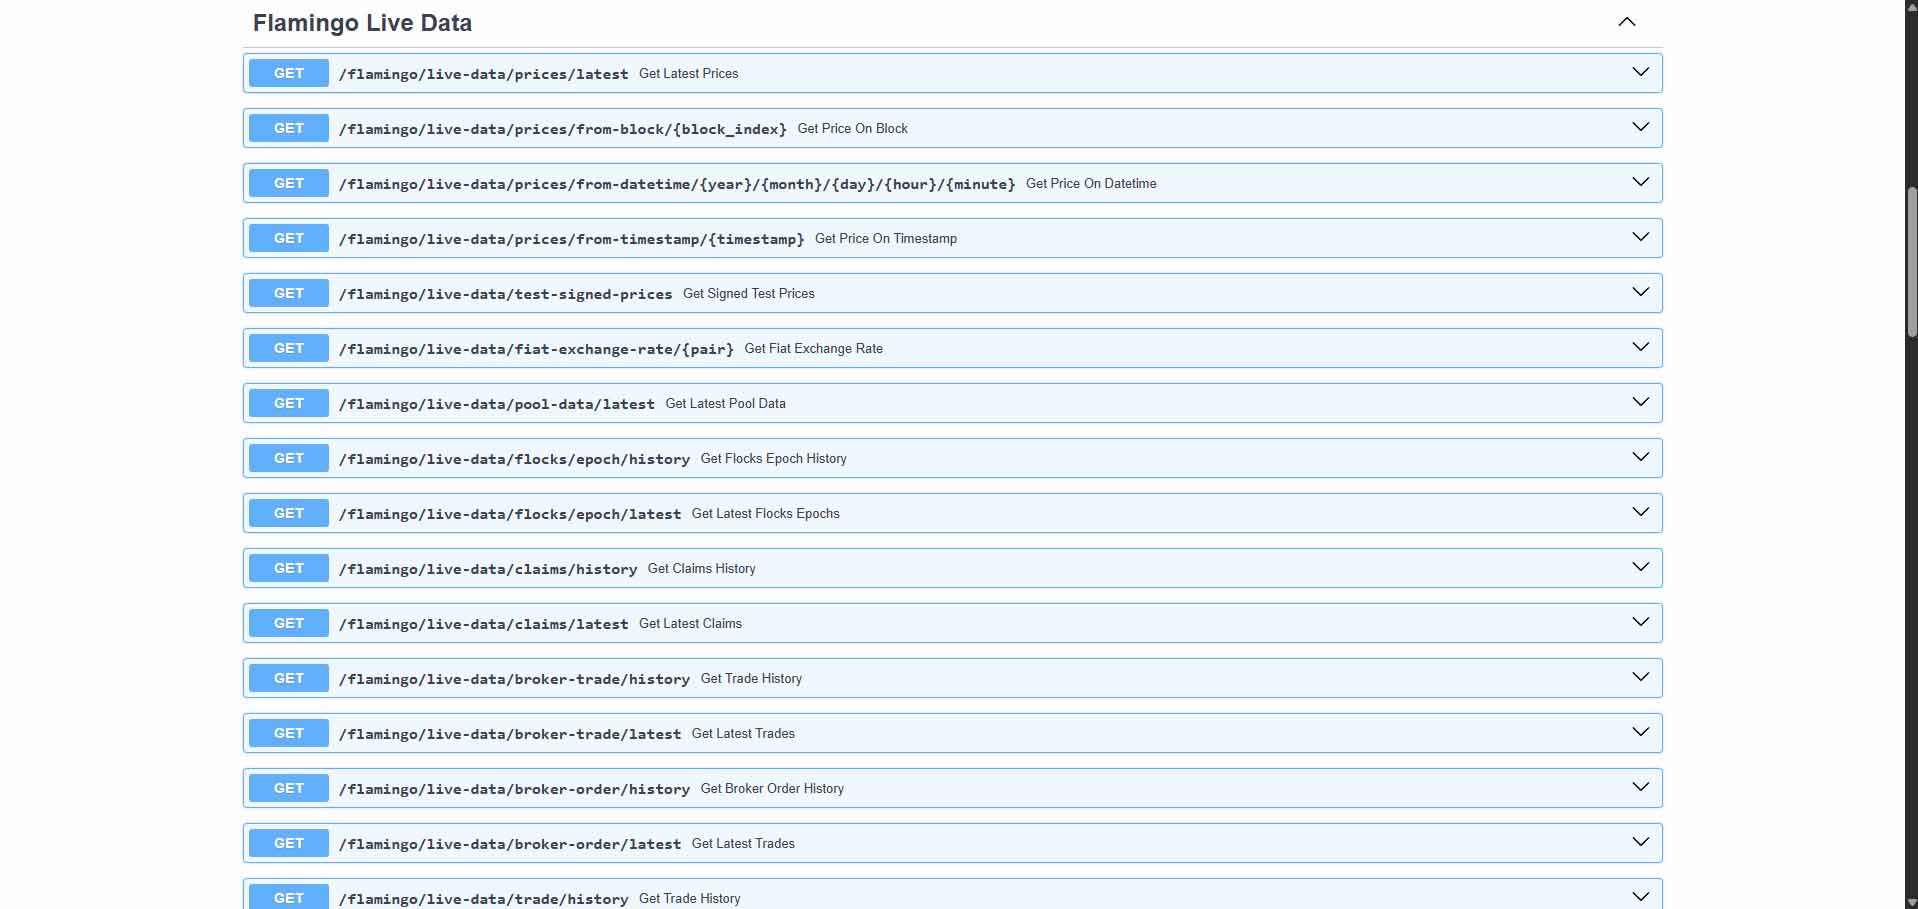Image resolution: width=1918 pixels, height=909 pixels.
Task: Expand the broker-trade/history endpoint arrow
Action: 1641,677
